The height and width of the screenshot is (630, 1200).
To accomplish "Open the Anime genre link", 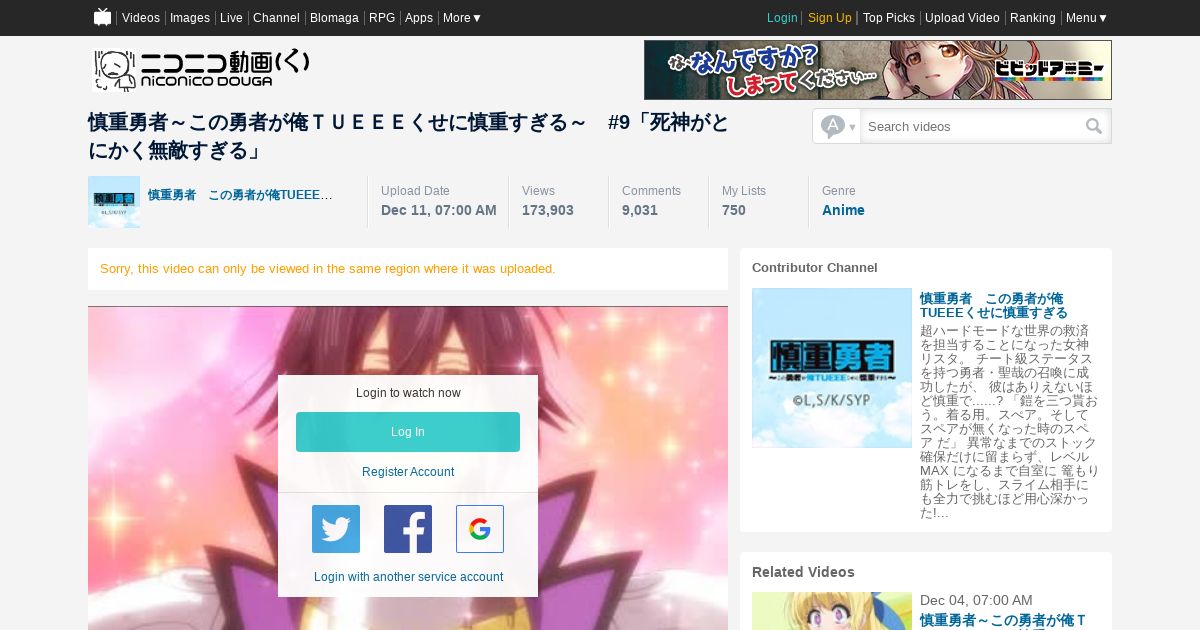I will [x=843, y=210].
